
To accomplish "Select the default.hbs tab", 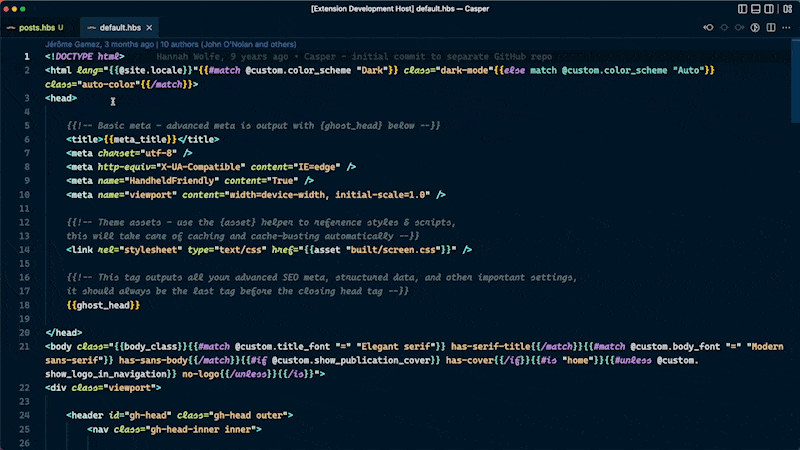I will 120,28.
